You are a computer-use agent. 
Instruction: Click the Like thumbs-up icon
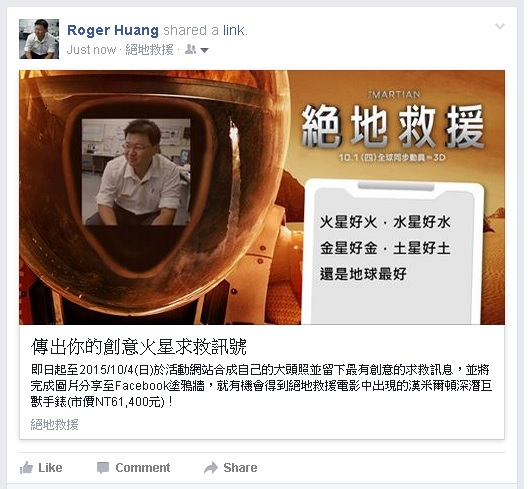(26, 468)
